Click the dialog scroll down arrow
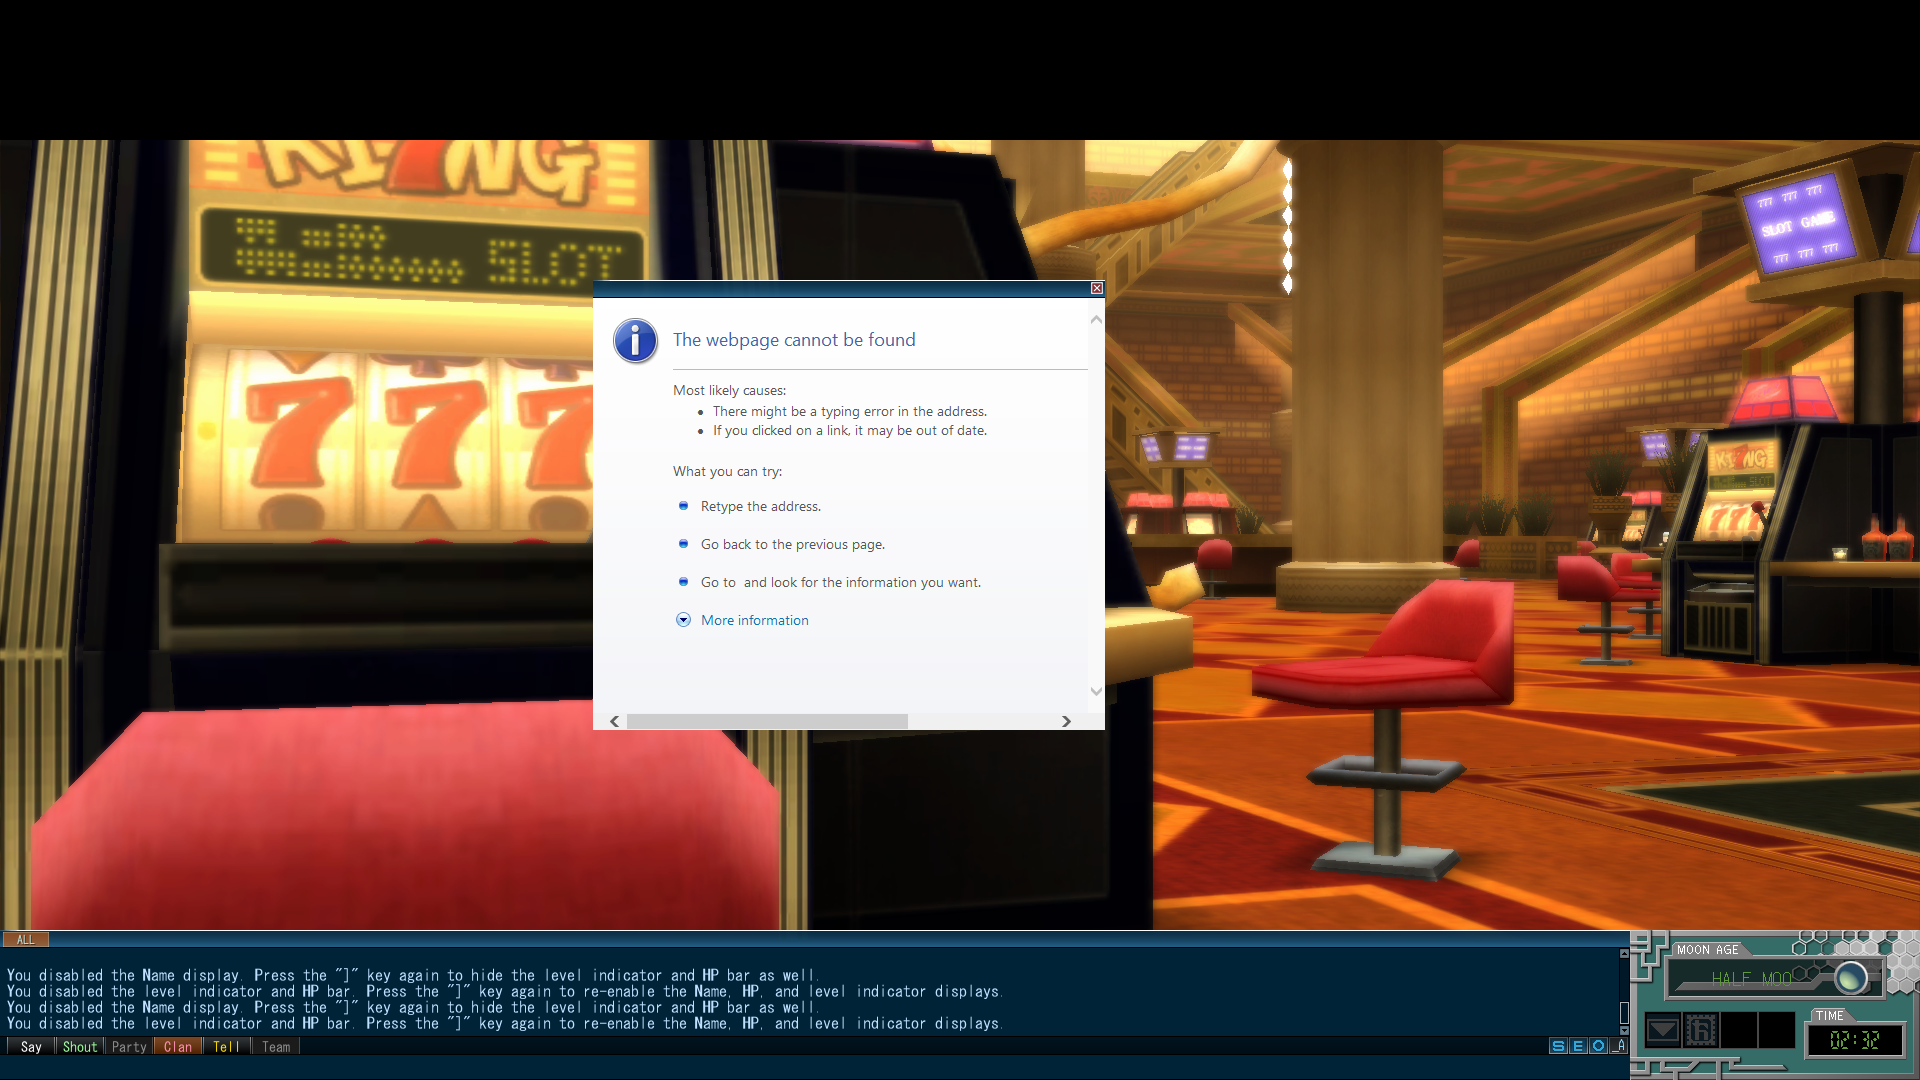Image resolution: width=1920 pixels, height=1080 pixels. 1096,691
